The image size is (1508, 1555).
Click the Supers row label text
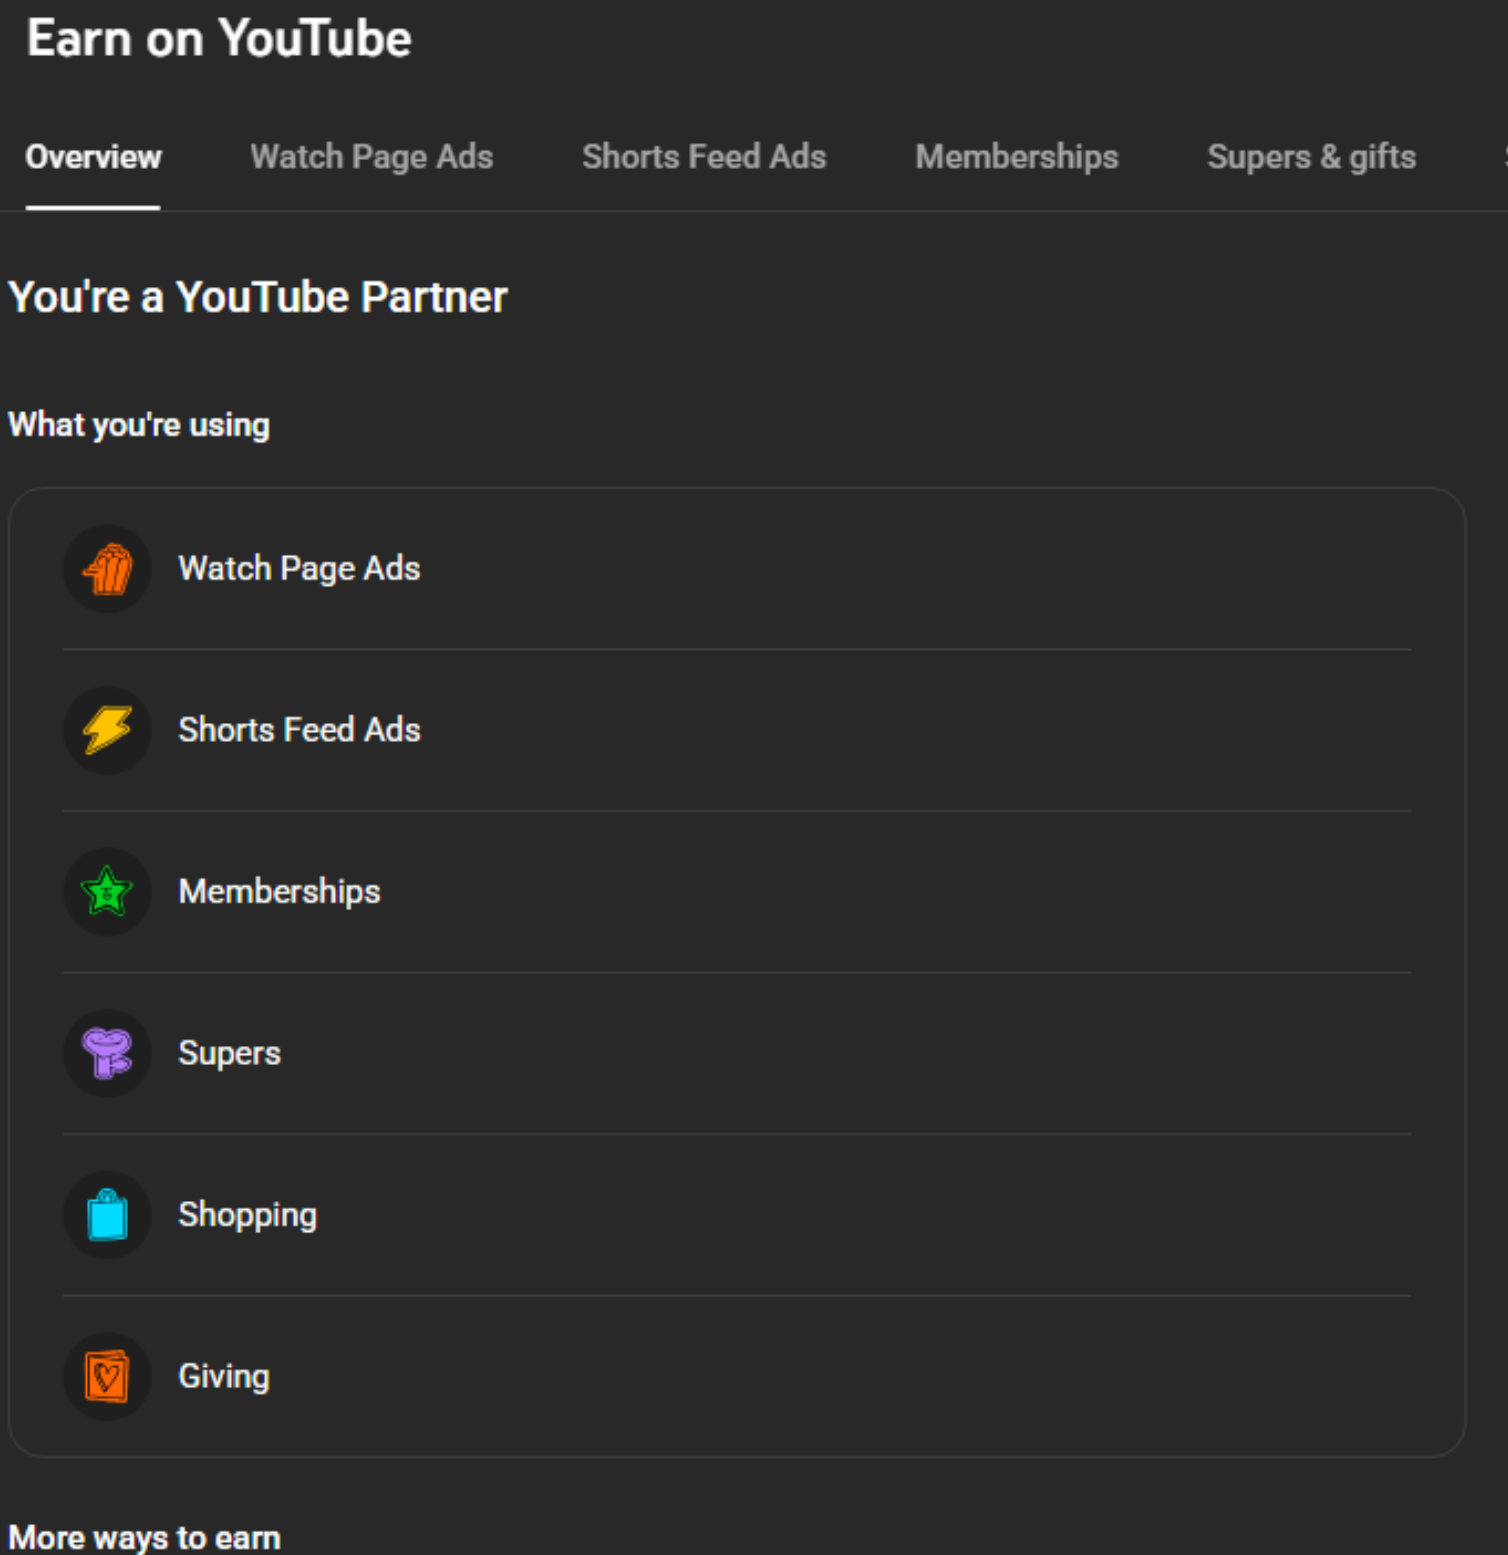(x=229, y=1053)
